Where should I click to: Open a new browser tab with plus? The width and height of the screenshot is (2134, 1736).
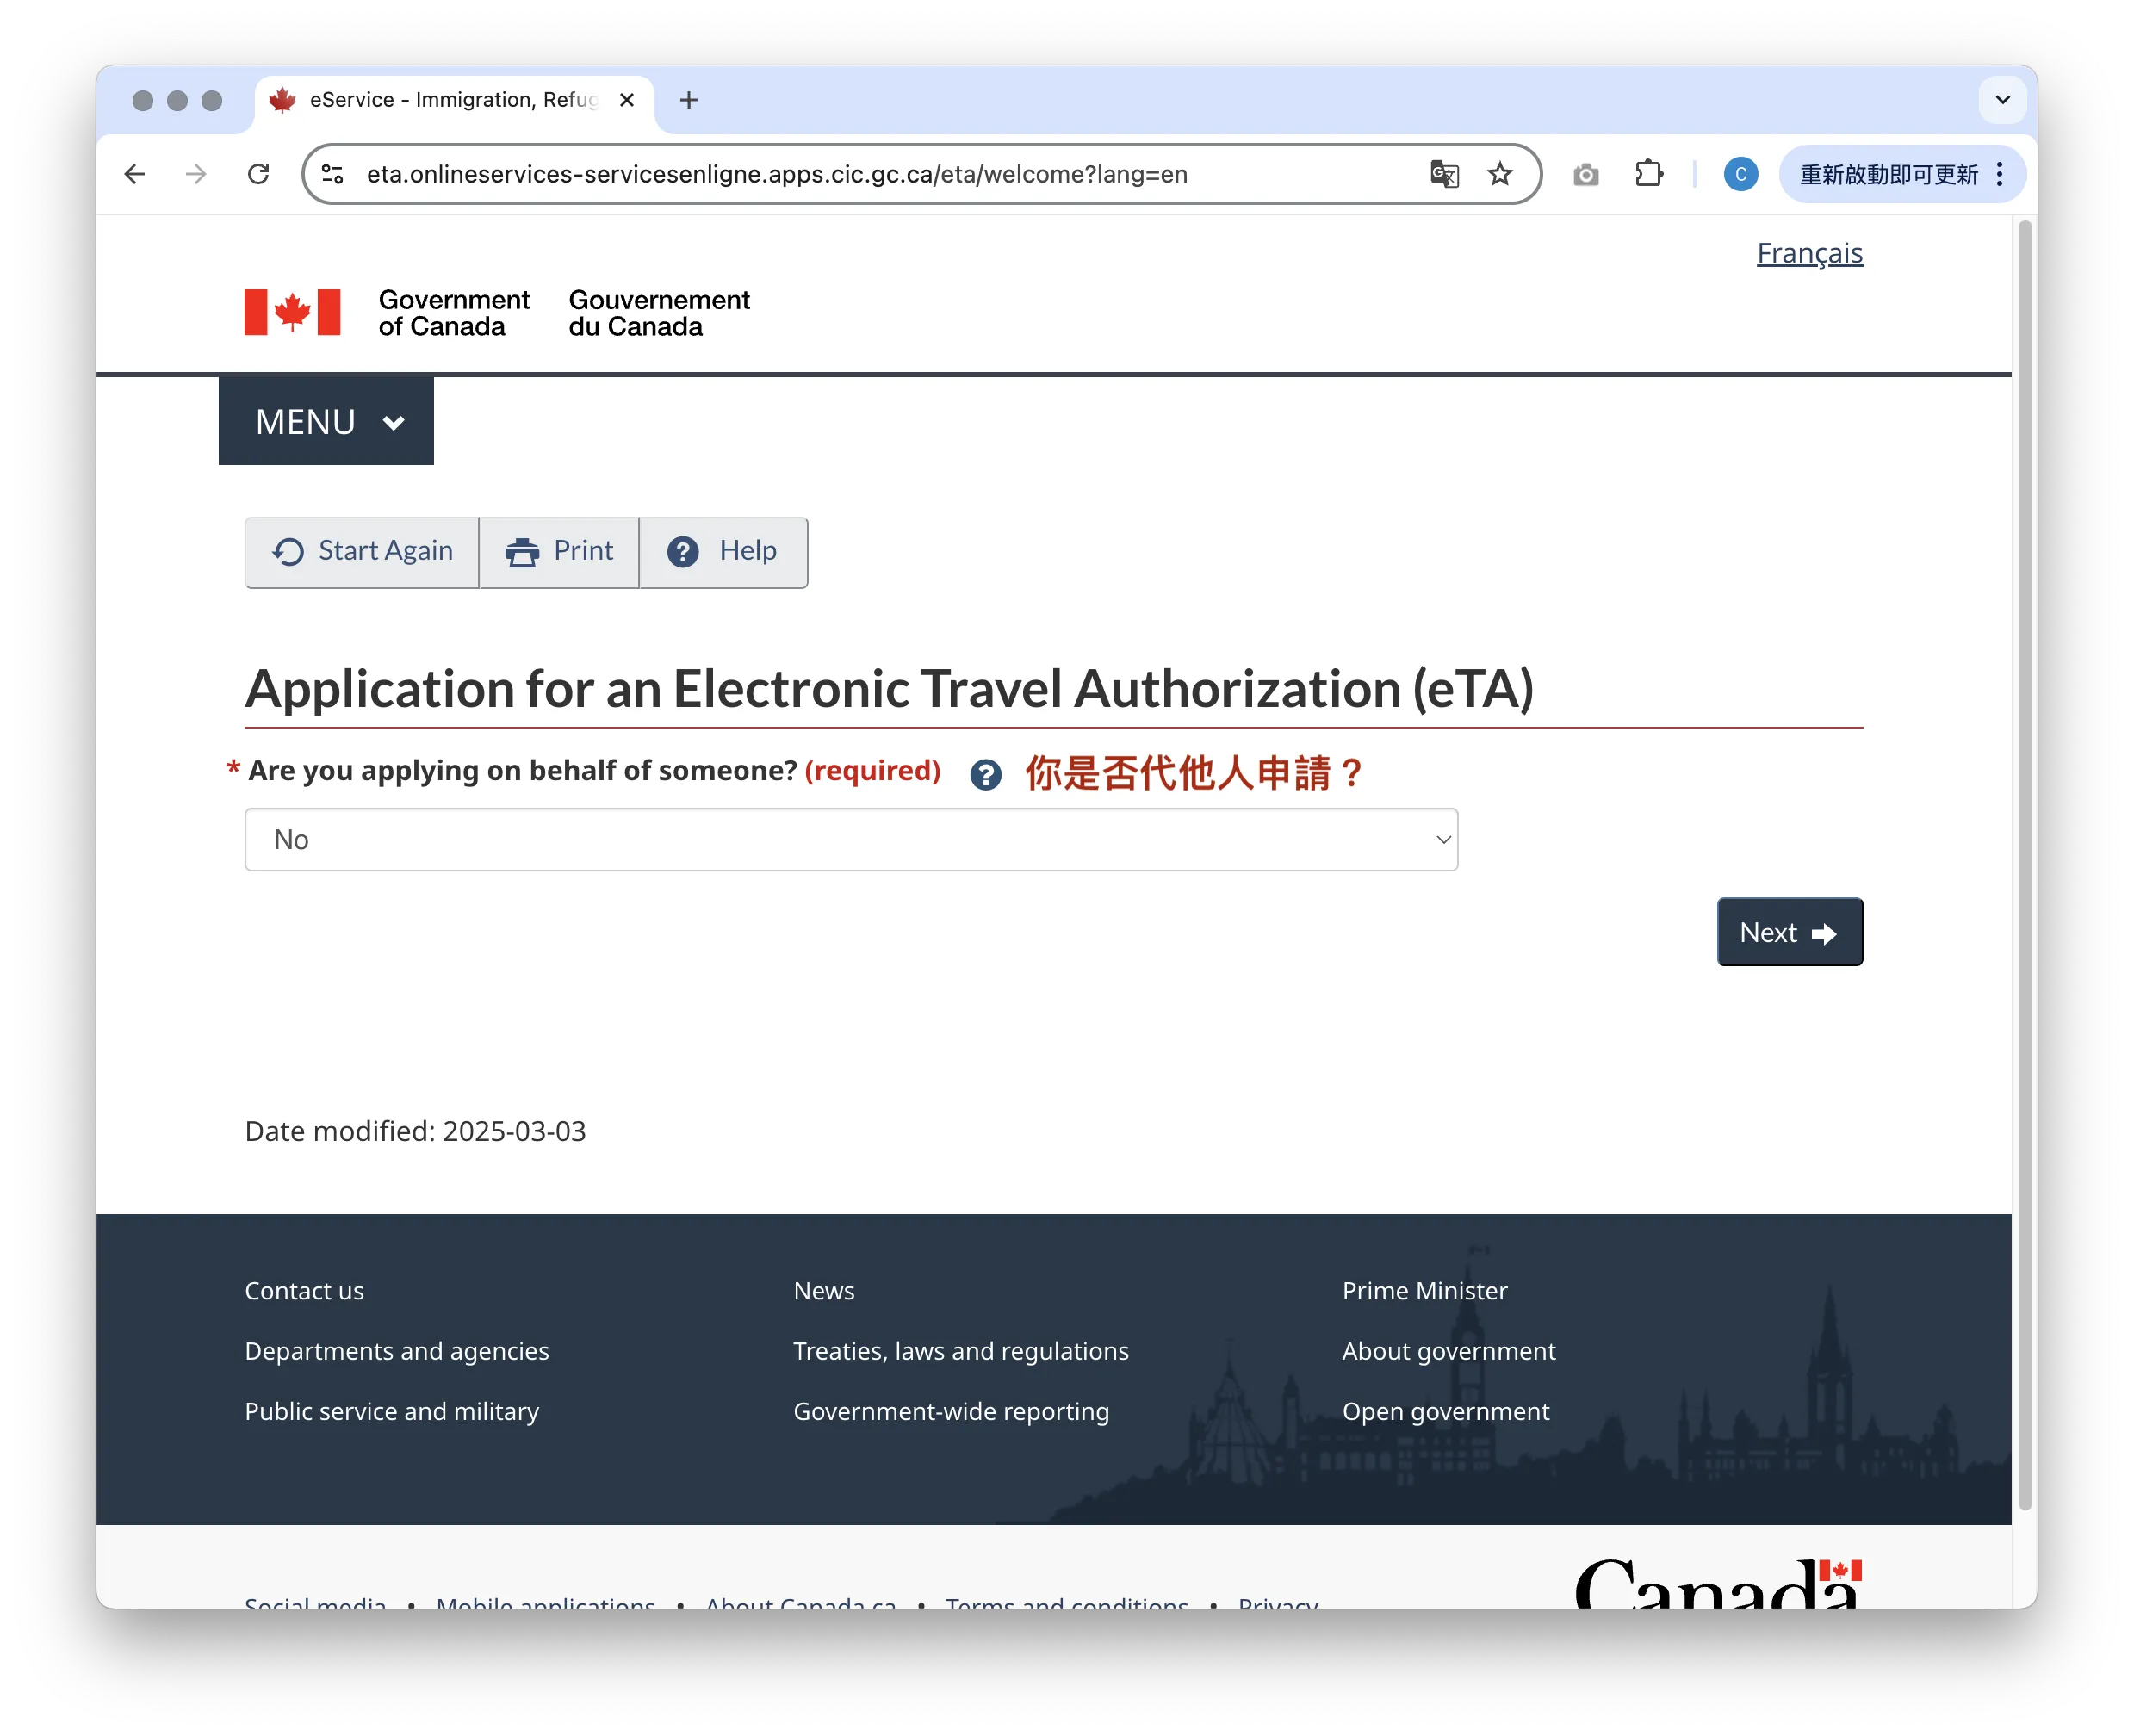689,100
